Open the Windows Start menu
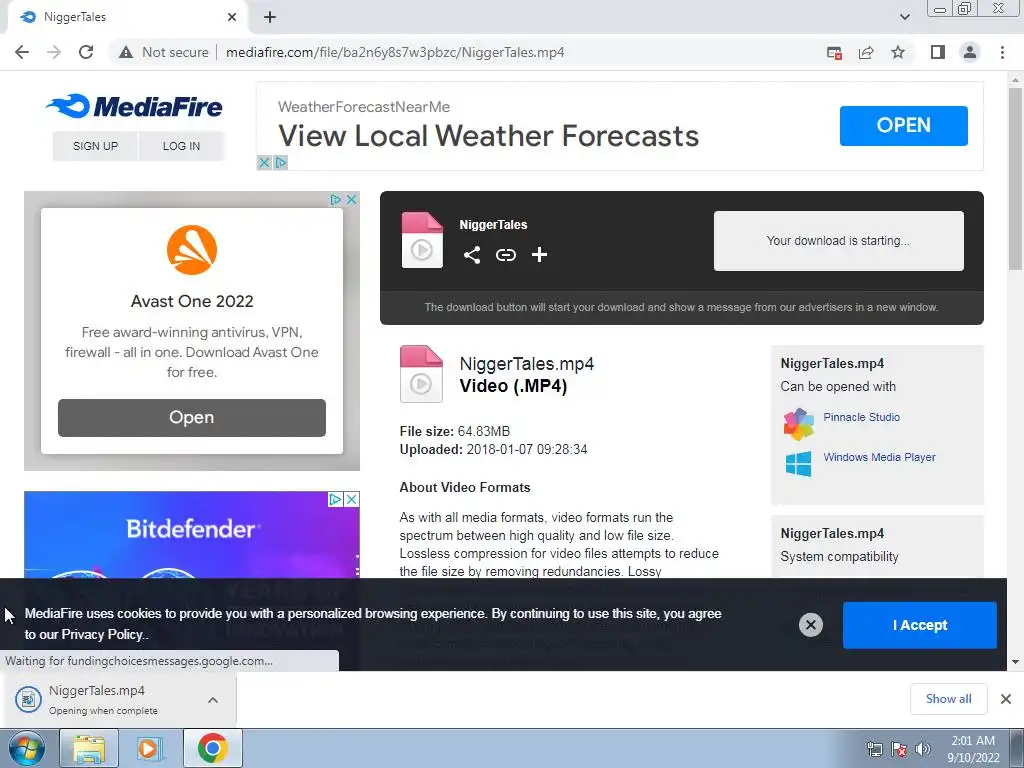1024x768 pixels. (26, 748)
